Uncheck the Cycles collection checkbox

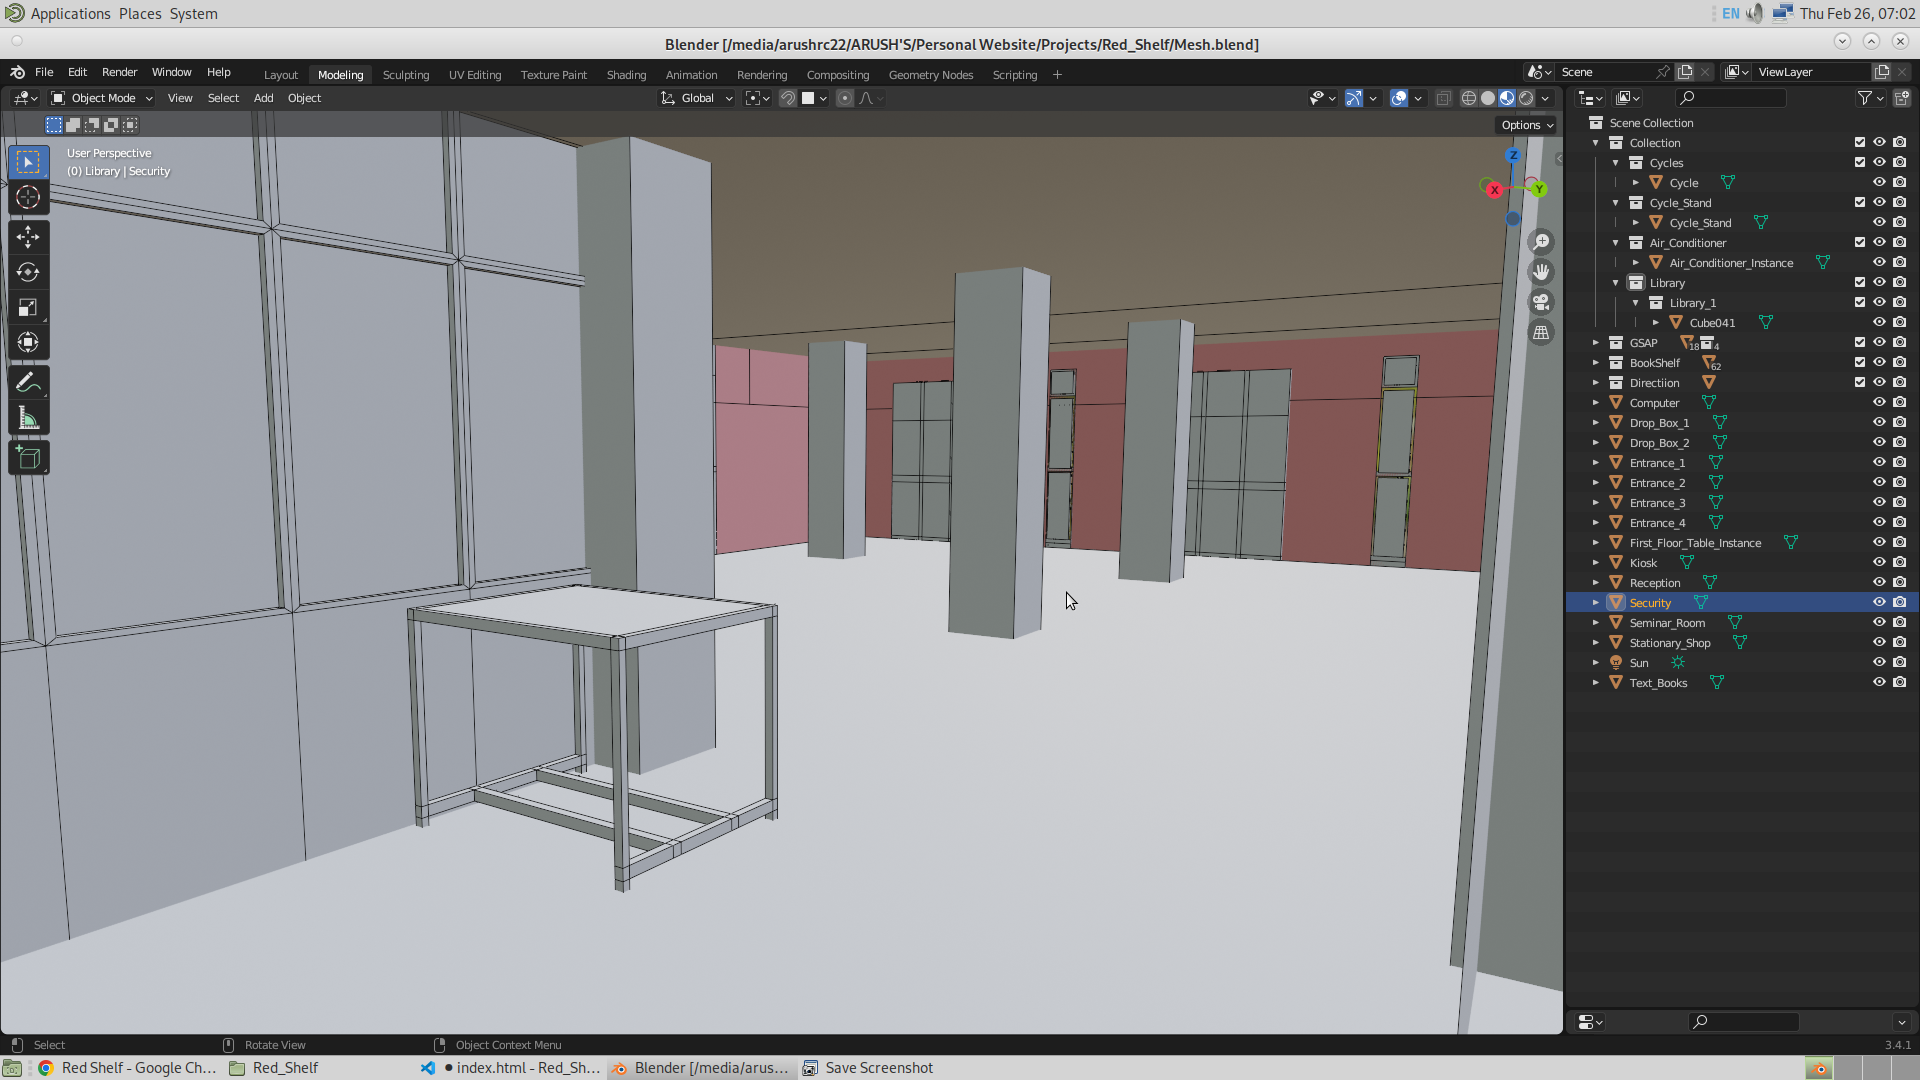click(1858, 162)
